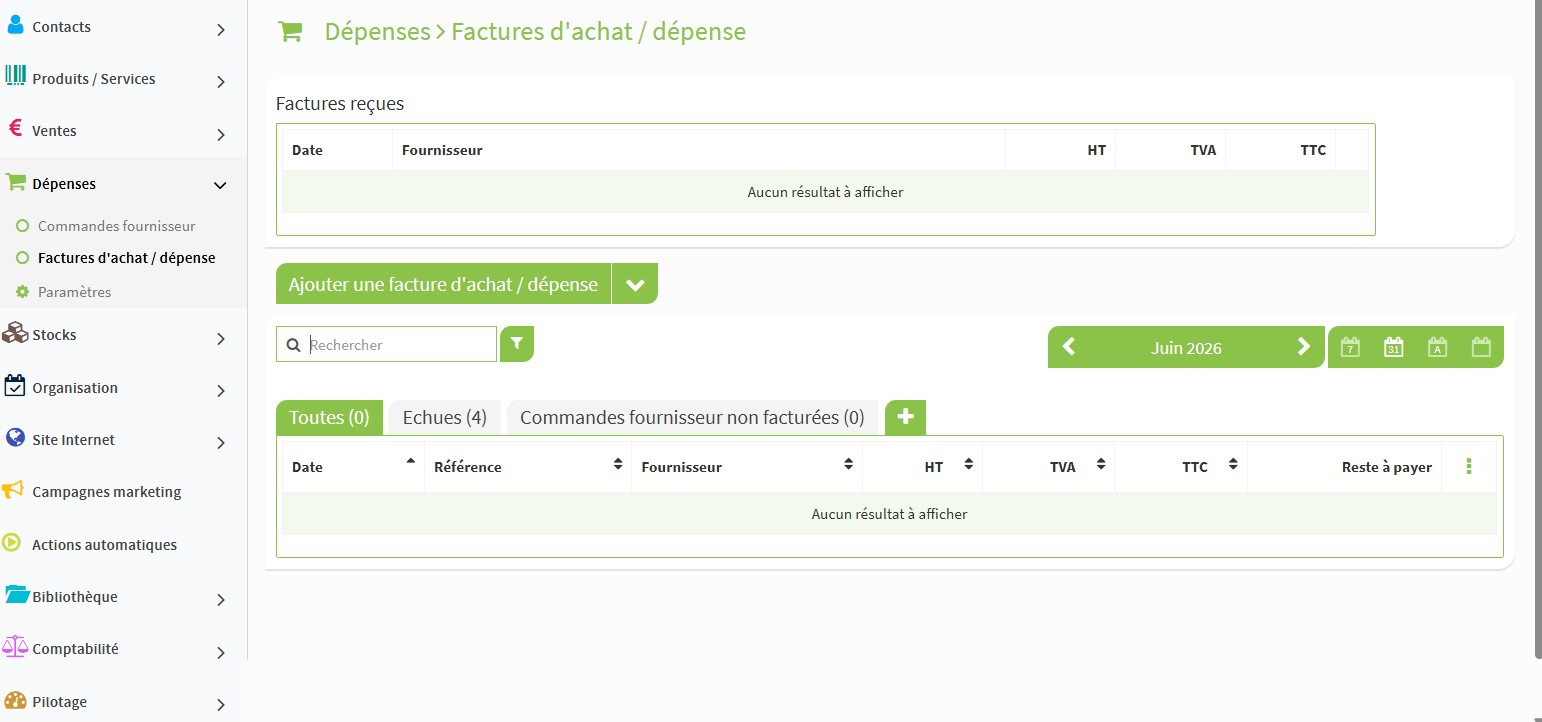
Task: Click the Actions automatiques play icon
Action: point(12,543)
